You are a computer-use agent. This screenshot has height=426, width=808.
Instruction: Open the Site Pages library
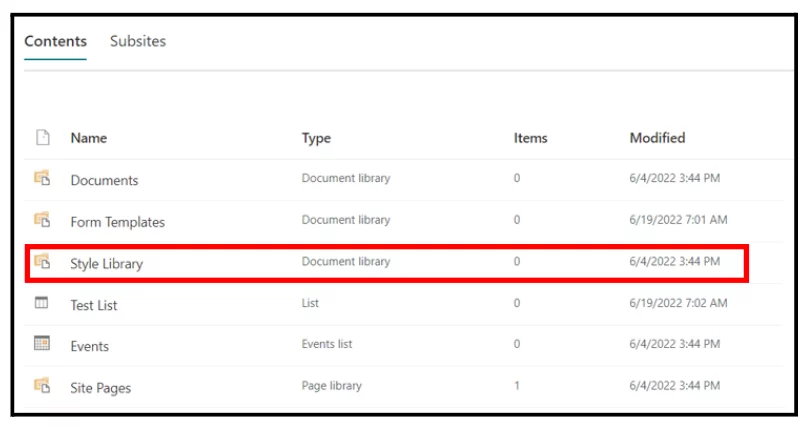click(x=100, y=387)
